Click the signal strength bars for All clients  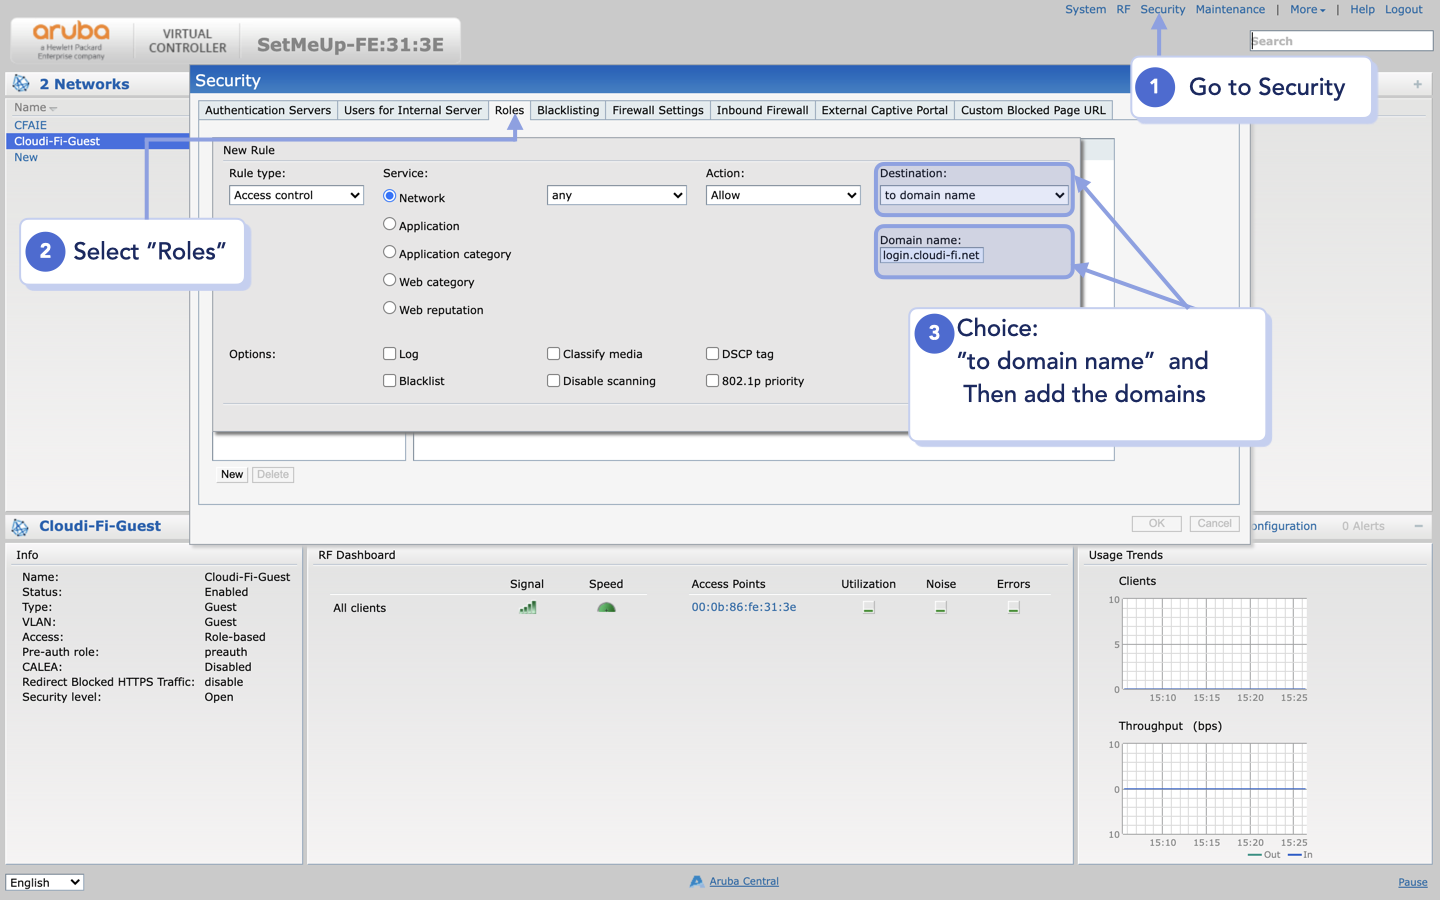[x=527, y=606]
